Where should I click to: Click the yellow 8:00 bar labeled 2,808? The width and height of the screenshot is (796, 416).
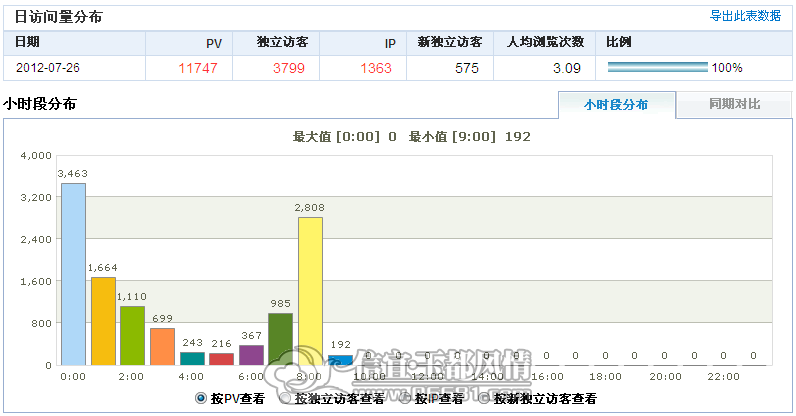coord(310,291)
